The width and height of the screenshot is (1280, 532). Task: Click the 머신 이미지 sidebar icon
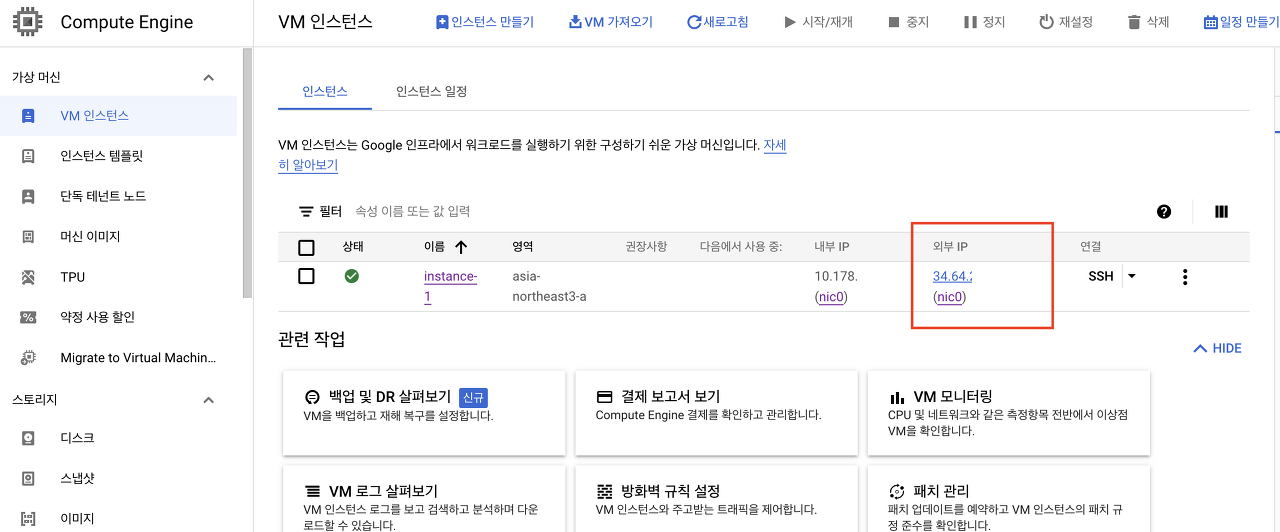click(x=28, y=237)
